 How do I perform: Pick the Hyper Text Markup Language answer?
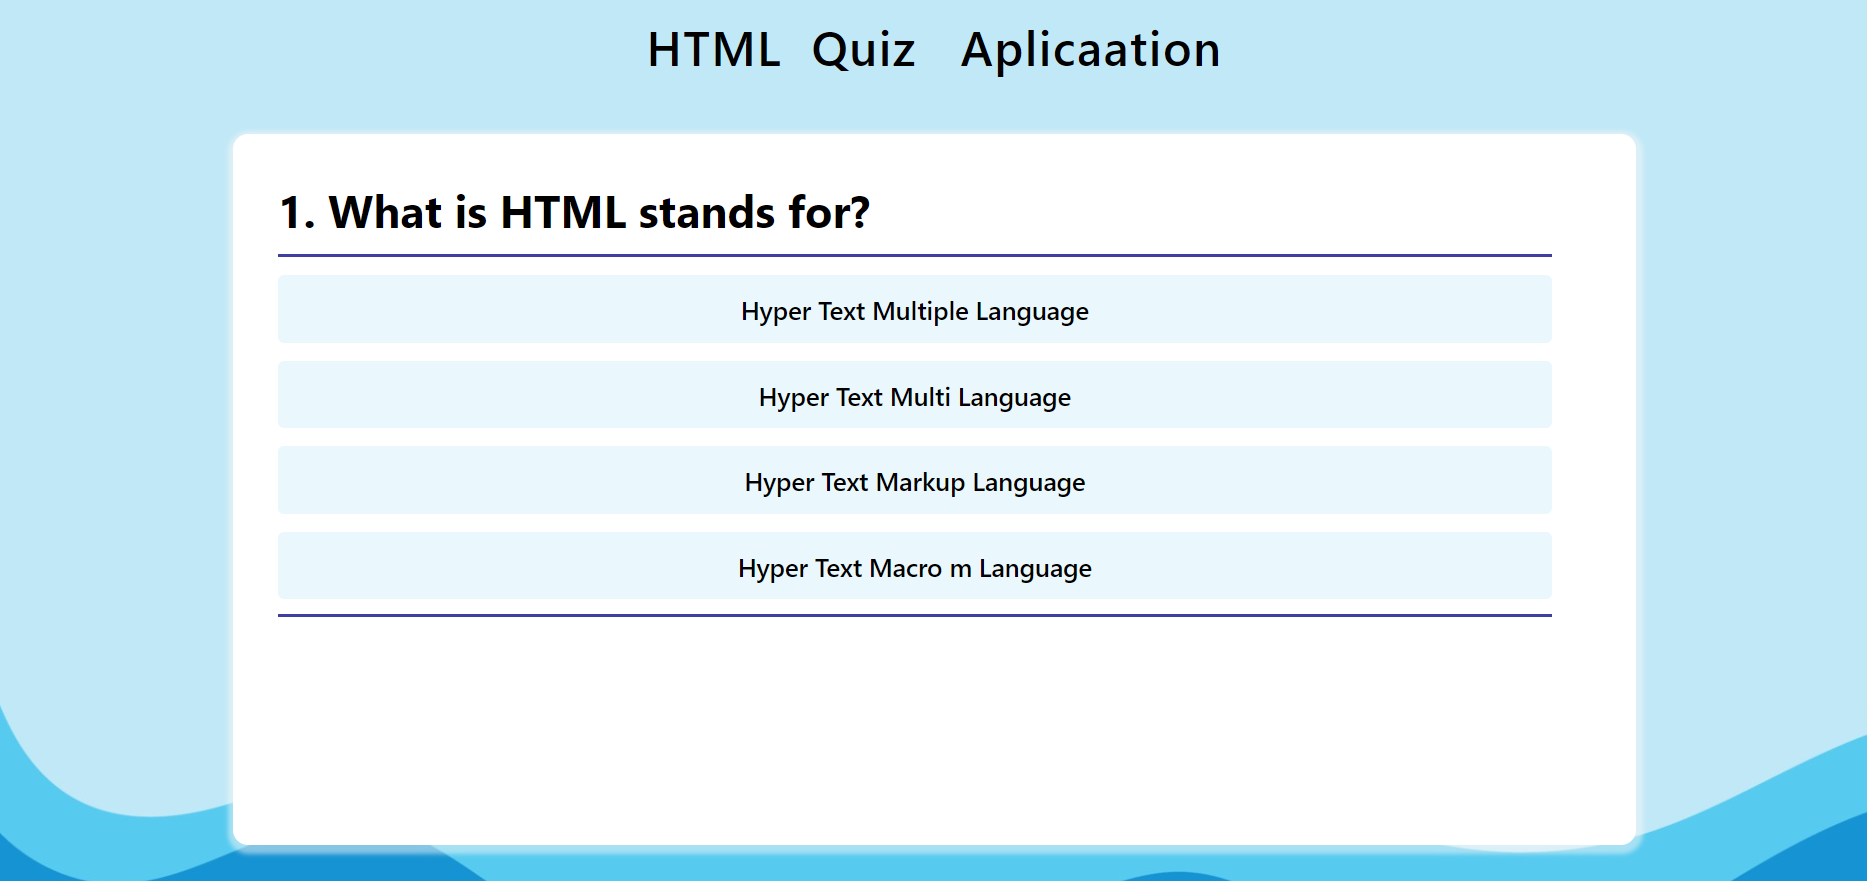pyautogui.click(x=914, y=481)
